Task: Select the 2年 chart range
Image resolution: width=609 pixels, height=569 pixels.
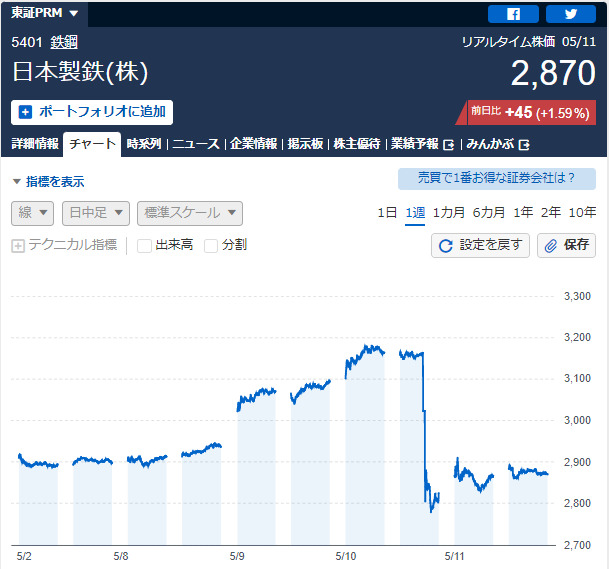Action: click(551, 213)
